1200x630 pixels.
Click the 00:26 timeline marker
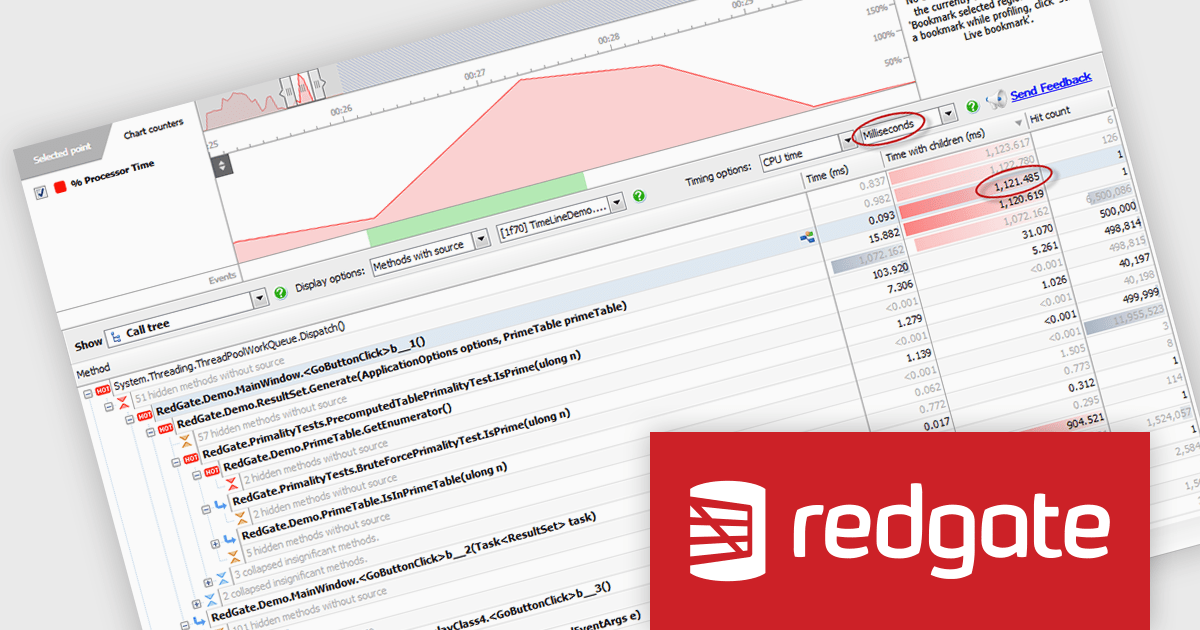342,110
